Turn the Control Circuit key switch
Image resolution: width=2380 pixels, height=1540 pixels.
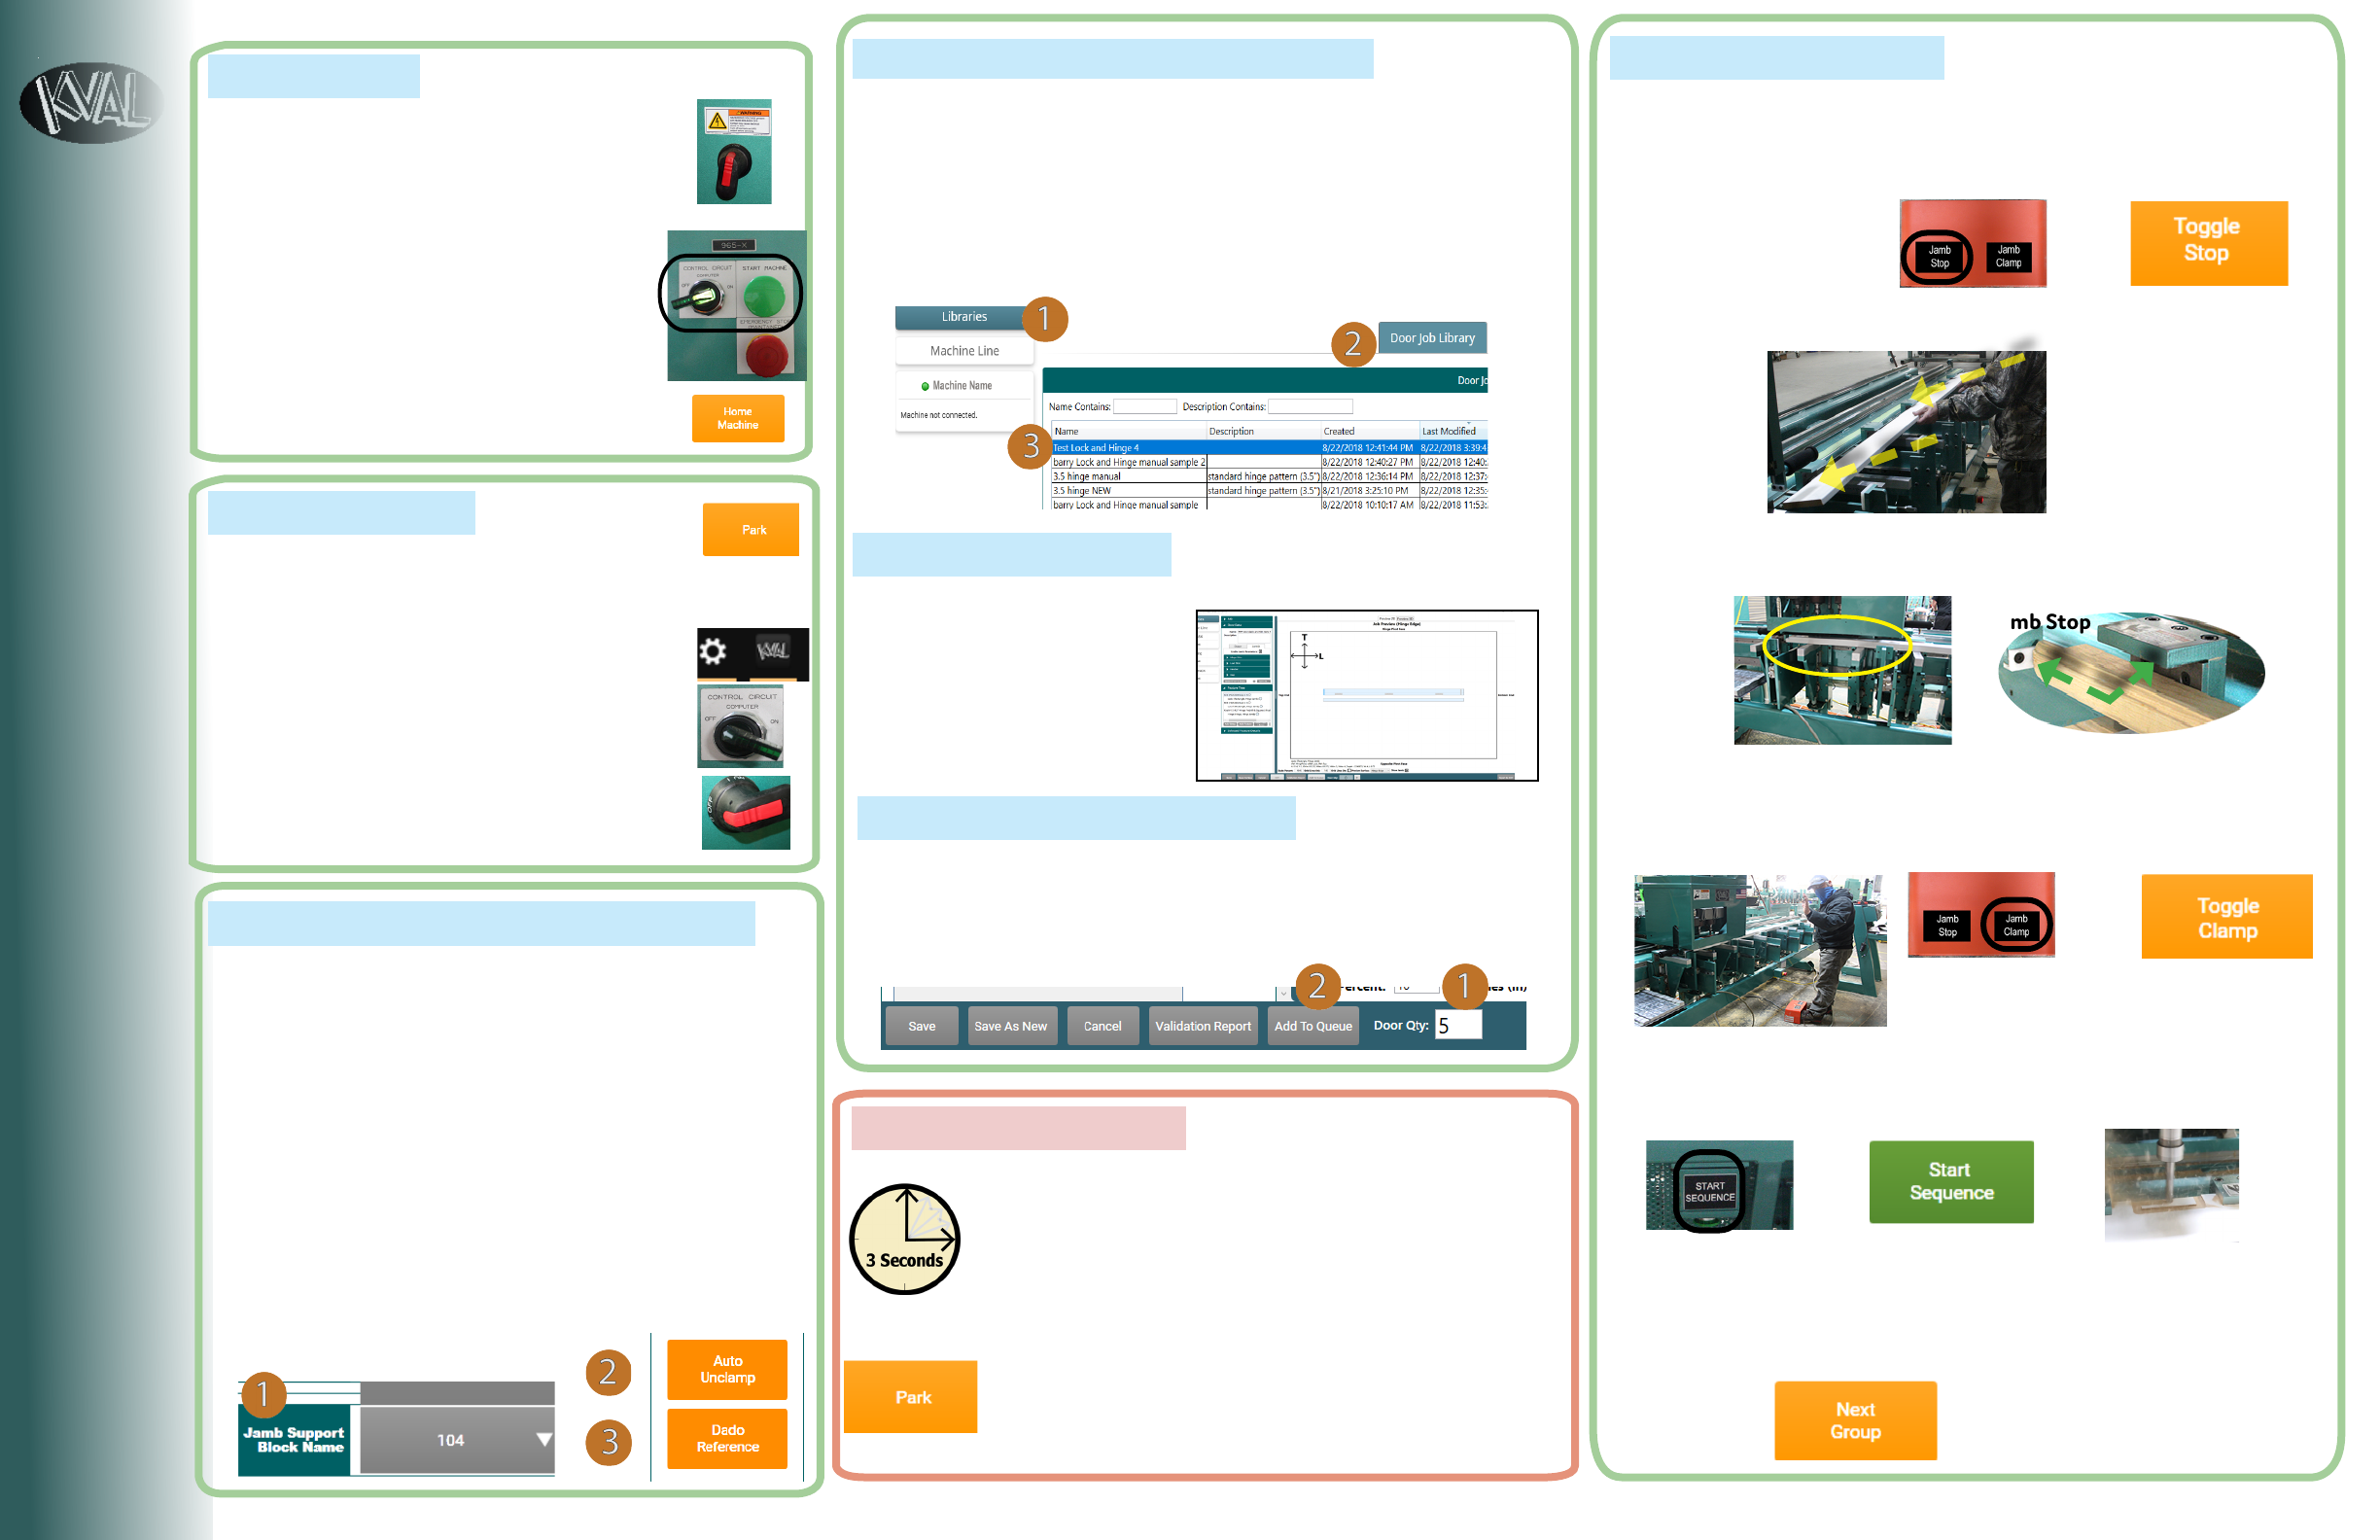point(705,296)
